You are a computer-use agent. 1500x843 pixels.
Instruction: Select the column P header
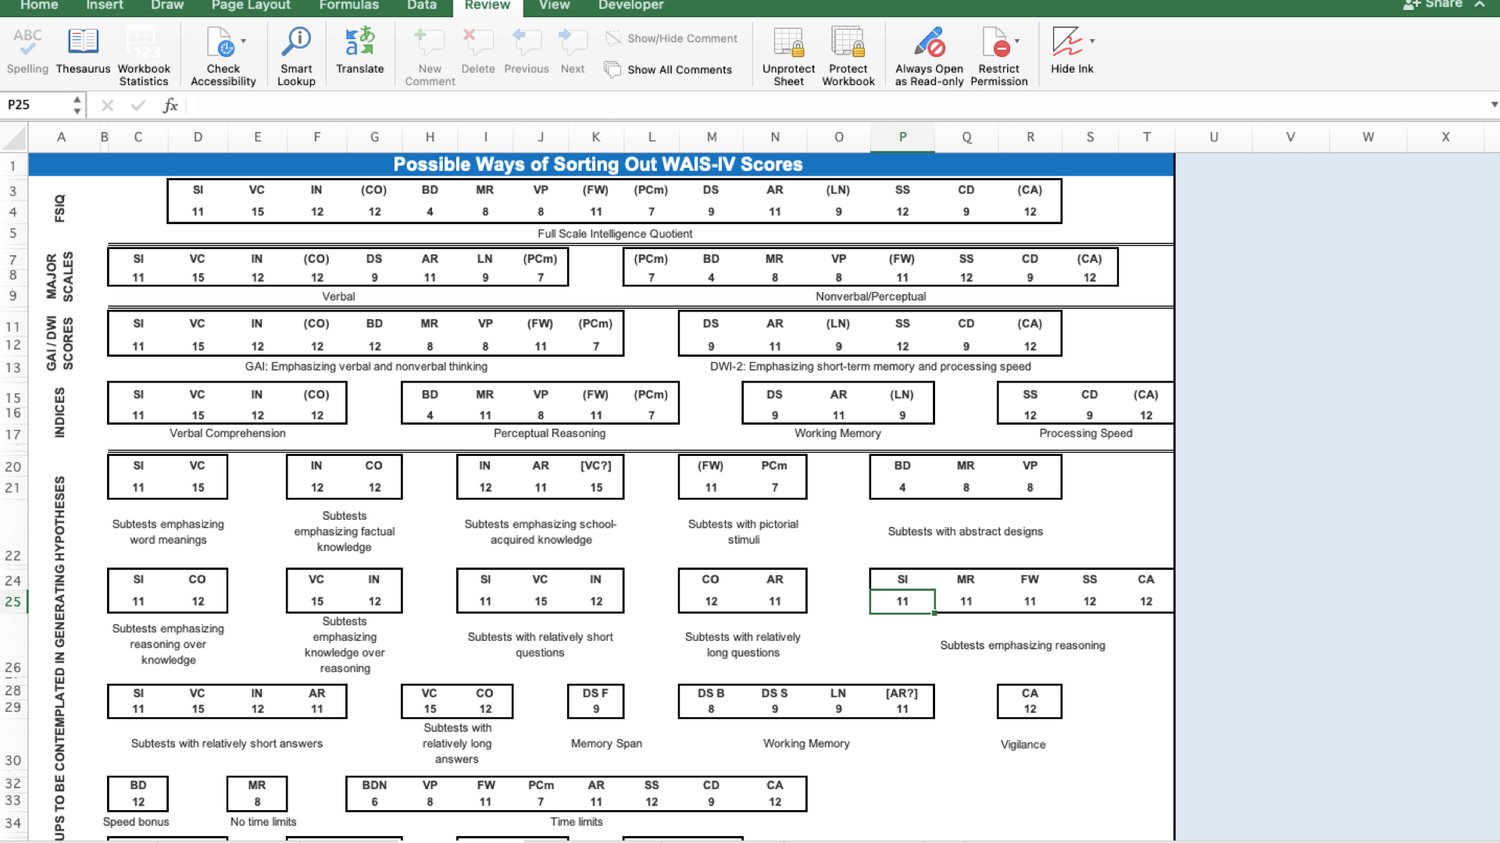(x=902, y=137)
